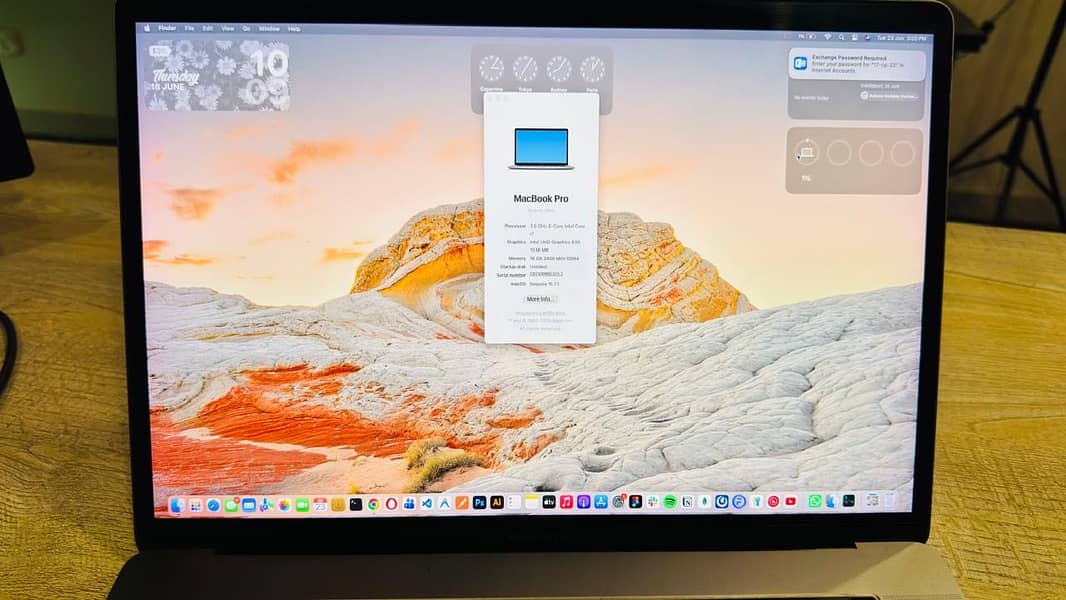This screenshot has width=1066, height=600.
Task: Open Notion from the dock
Action: pos(687,502)
